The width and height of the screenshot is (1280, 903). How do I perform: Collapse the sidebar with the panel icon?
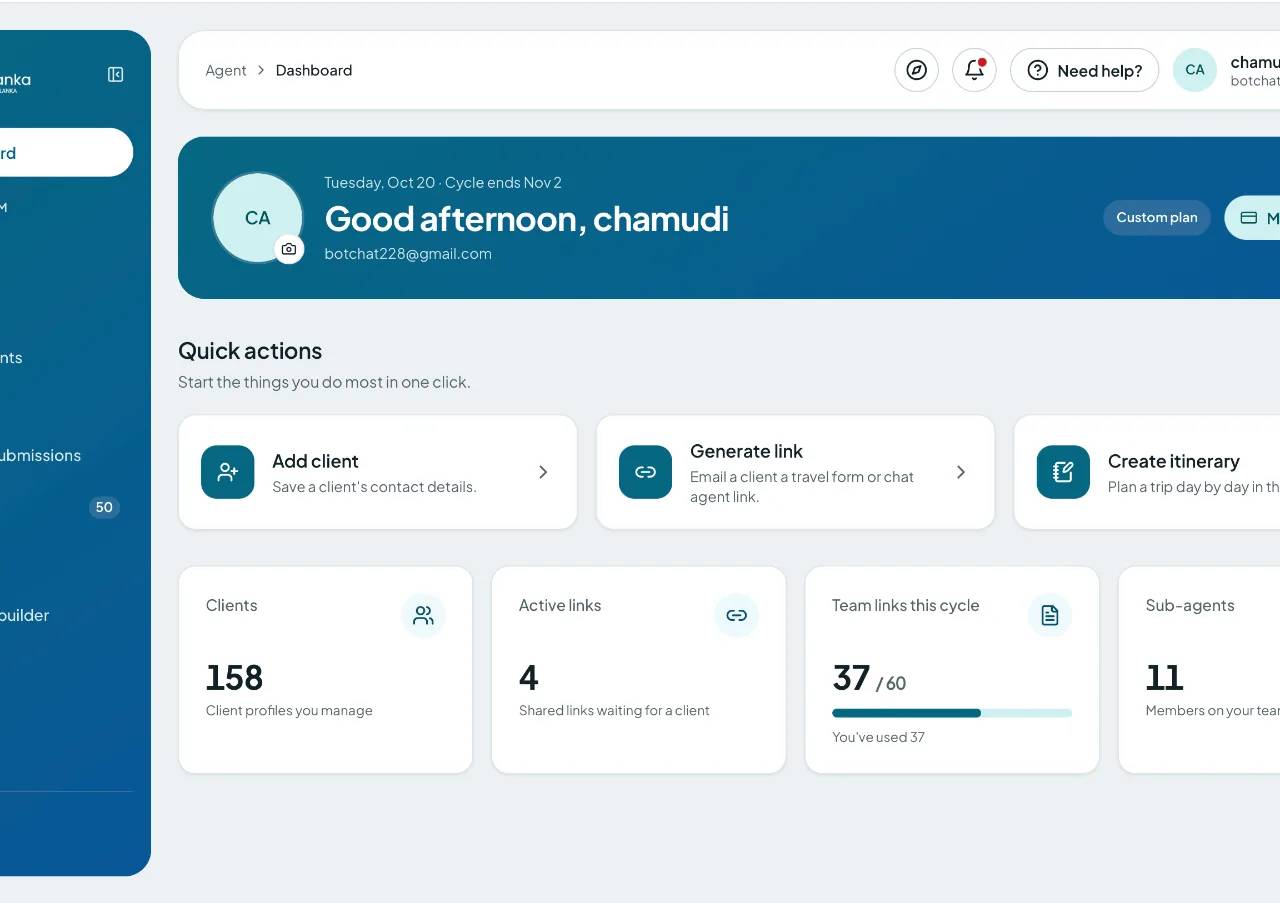click(116, 75)
